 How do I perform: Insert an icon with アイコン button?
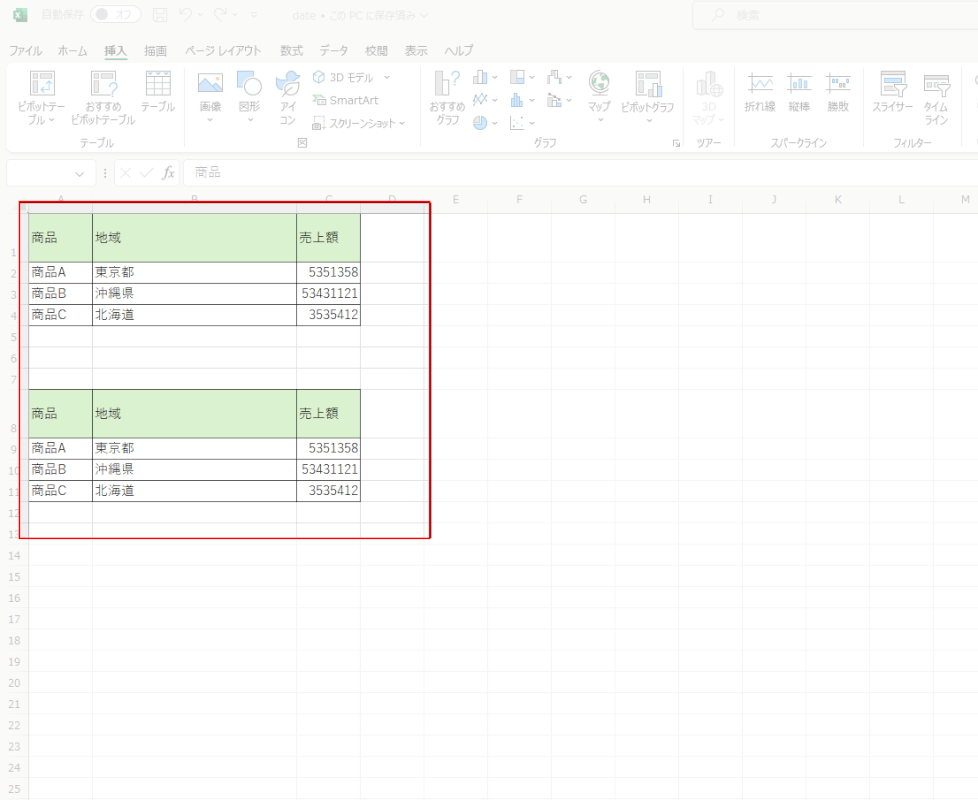(x=288, y=98)
